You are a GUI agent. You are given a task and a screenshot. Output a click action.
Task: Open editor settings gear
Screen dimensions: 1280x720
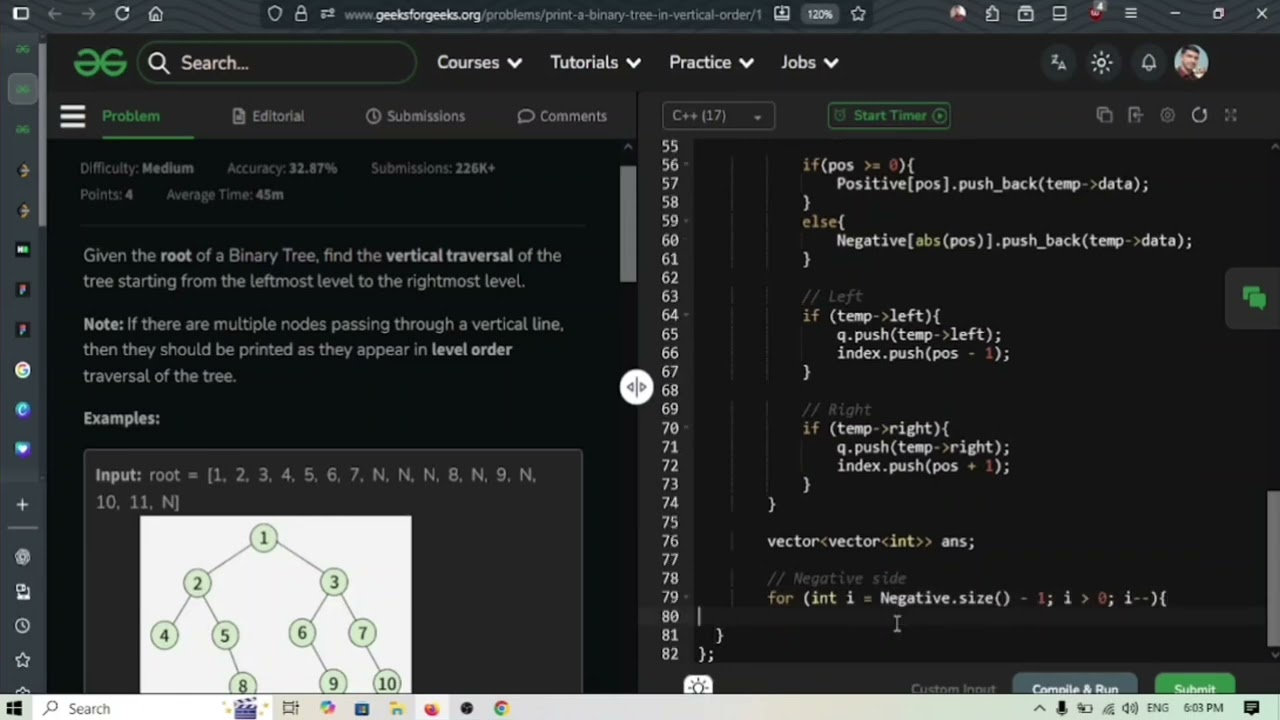coord(1167,116)
